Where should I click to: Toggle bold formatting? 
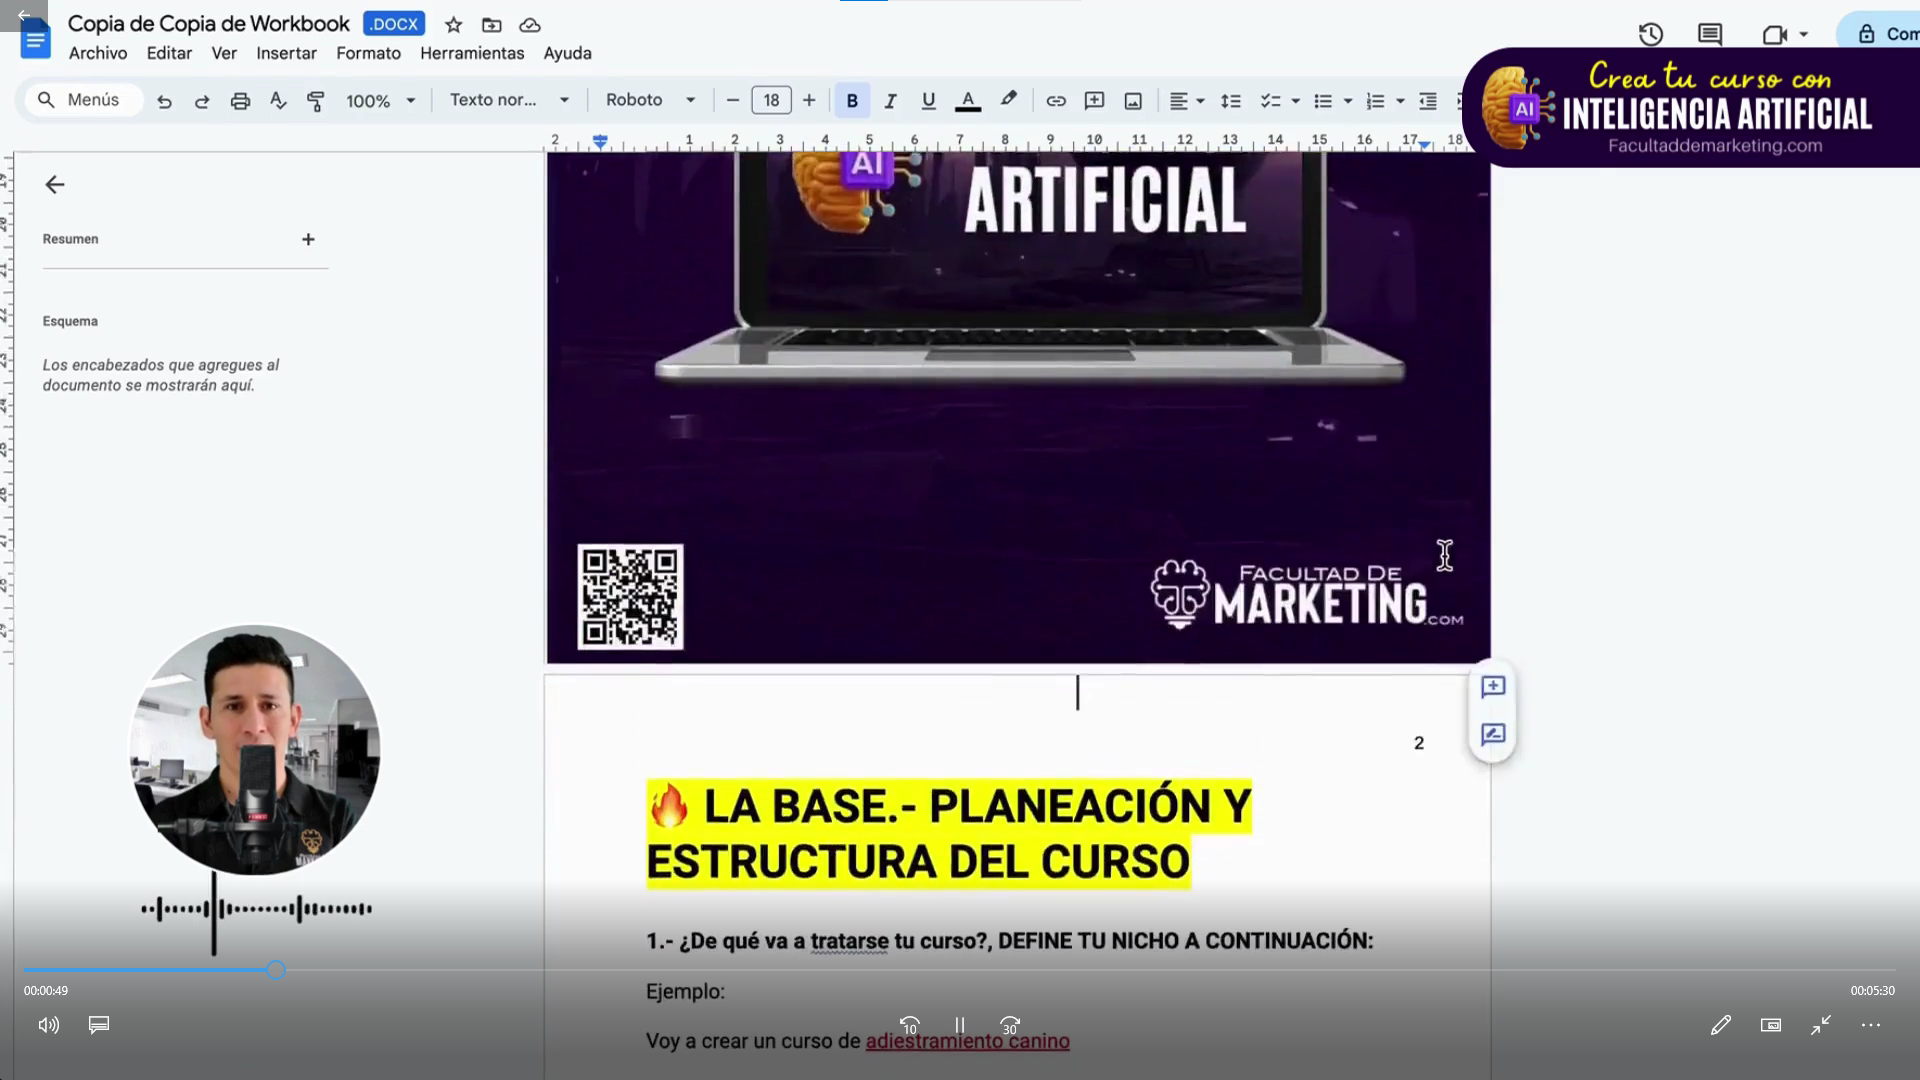(852, 101)
